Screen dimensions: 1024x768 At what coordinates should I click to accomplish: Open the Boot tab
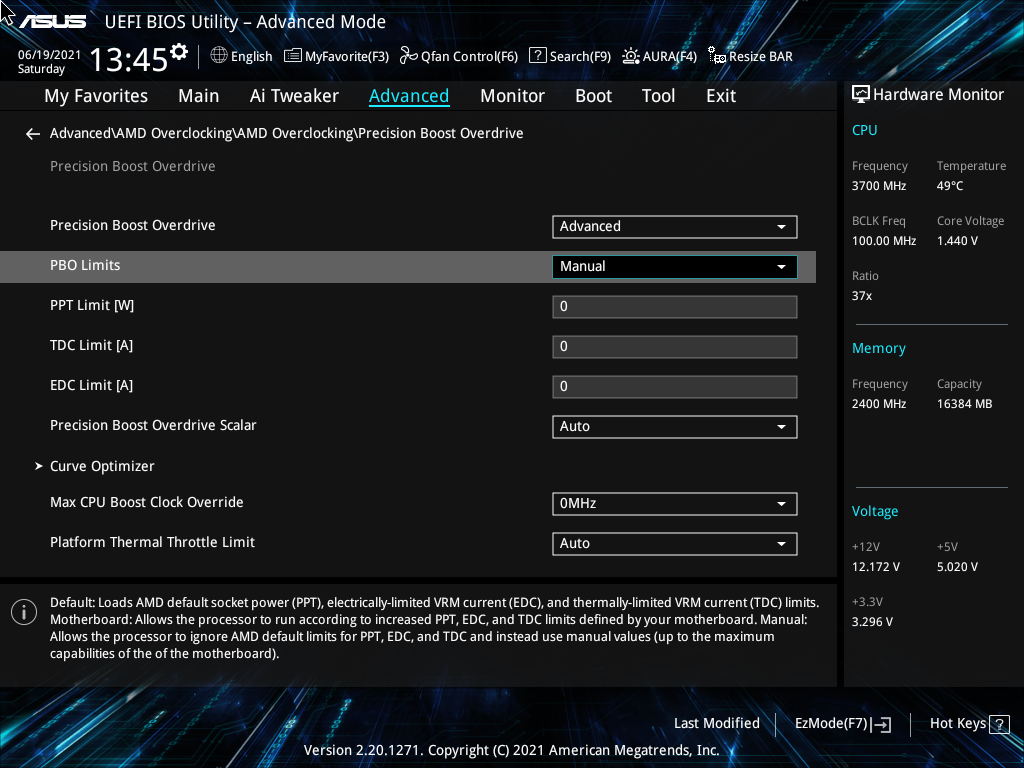[593, 96]
